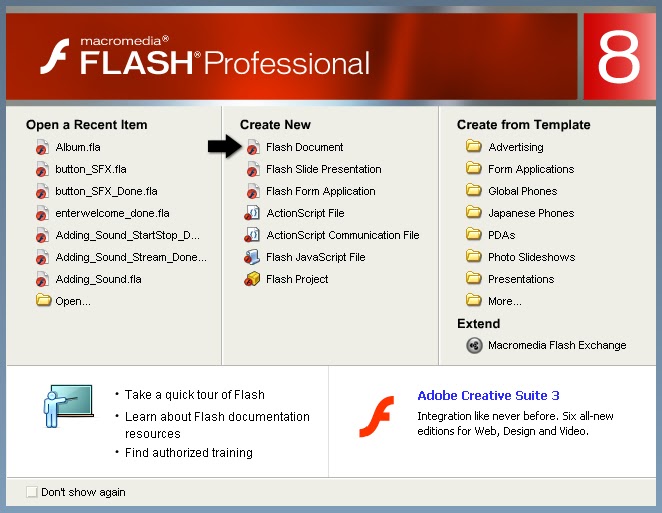The height and width of the screenshot is (513, 662).
Task: Click the Adding_Sound_StartStop_D... file icon
Action: tap(42, 235)
